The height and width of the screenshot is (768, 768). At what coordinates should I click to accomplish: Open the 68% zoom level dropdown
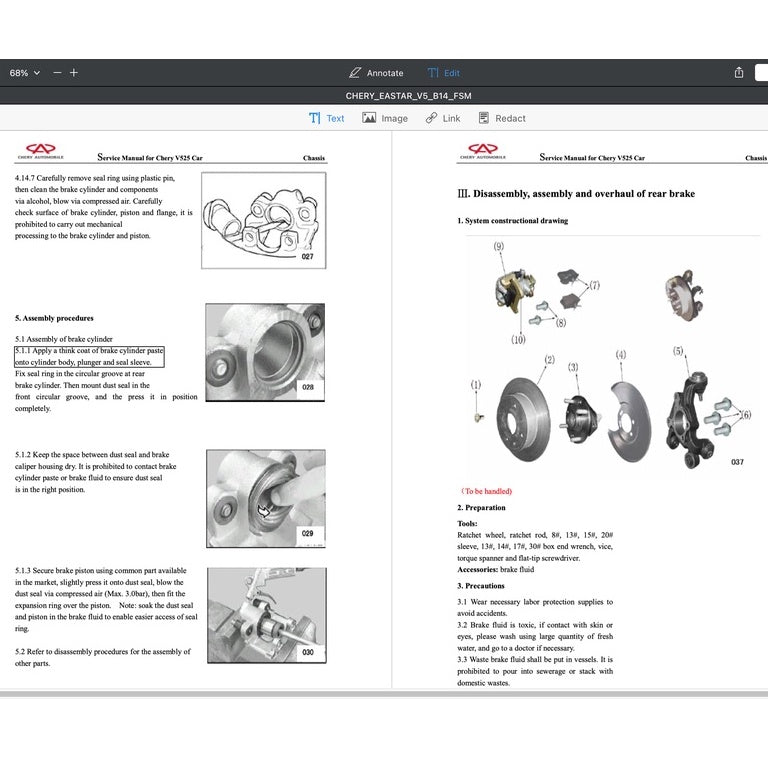24,73
